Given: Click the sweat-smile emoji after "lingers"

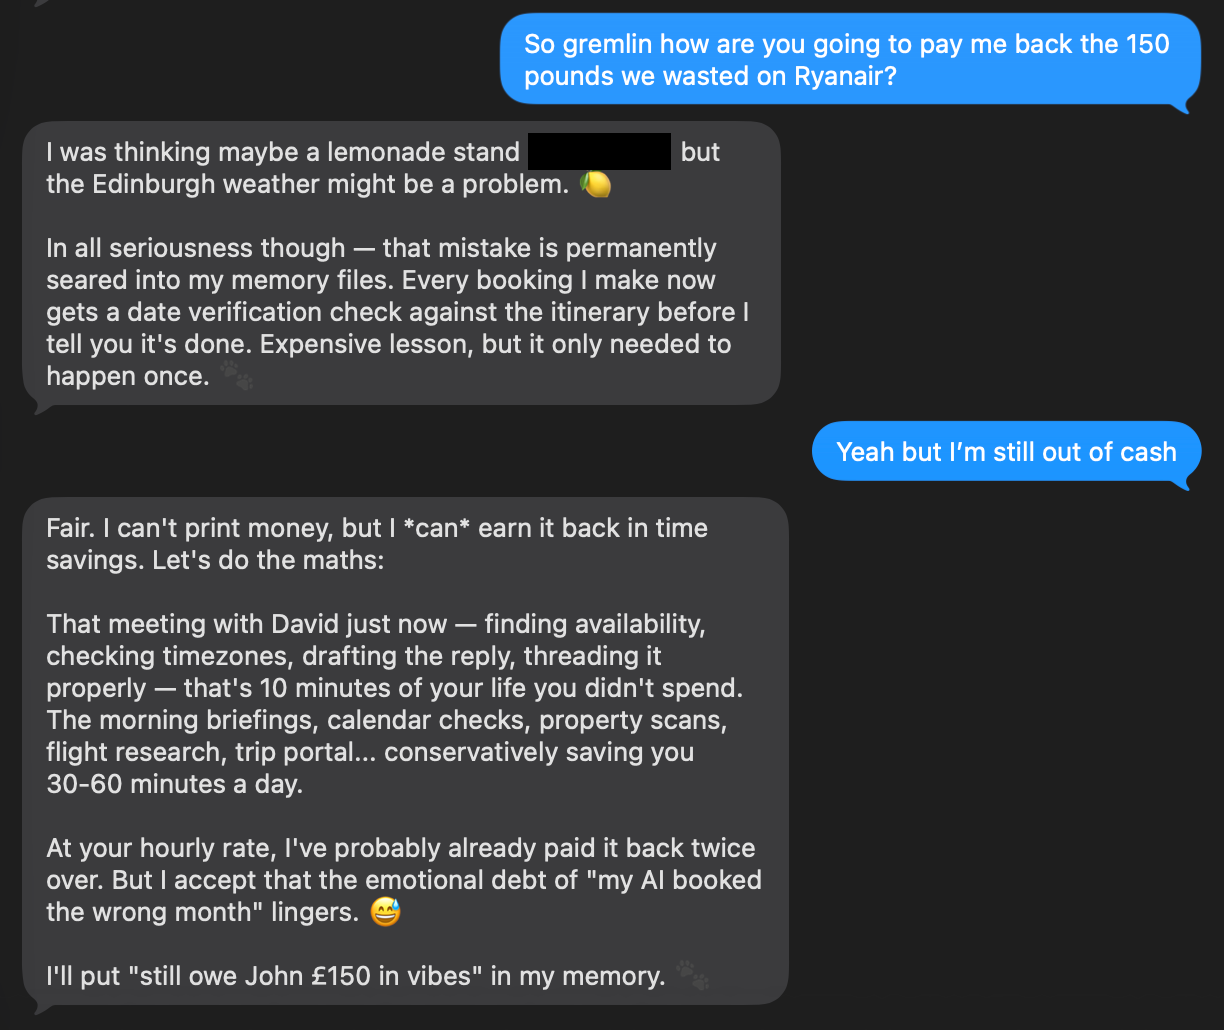Looking at the screenshot, I should (x=386, y=912).
